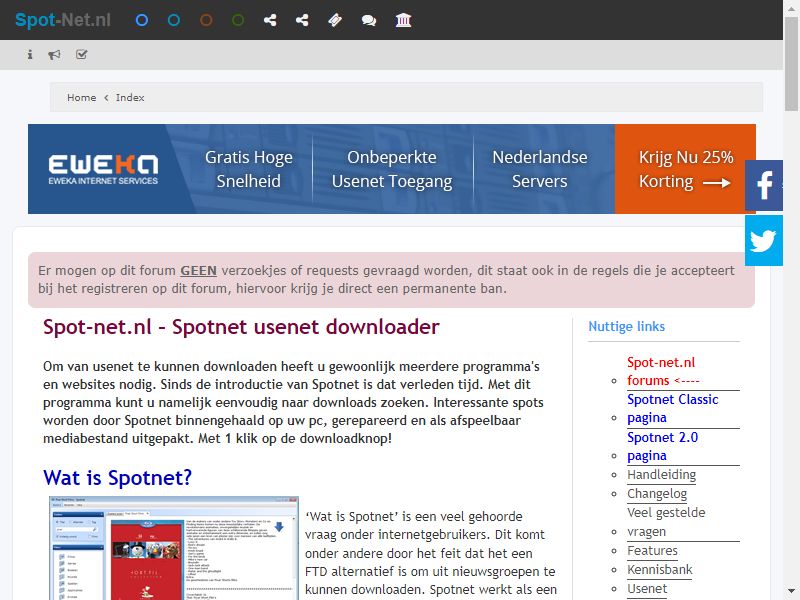Click the underlined word 'GEEN' in the warning

198,271
